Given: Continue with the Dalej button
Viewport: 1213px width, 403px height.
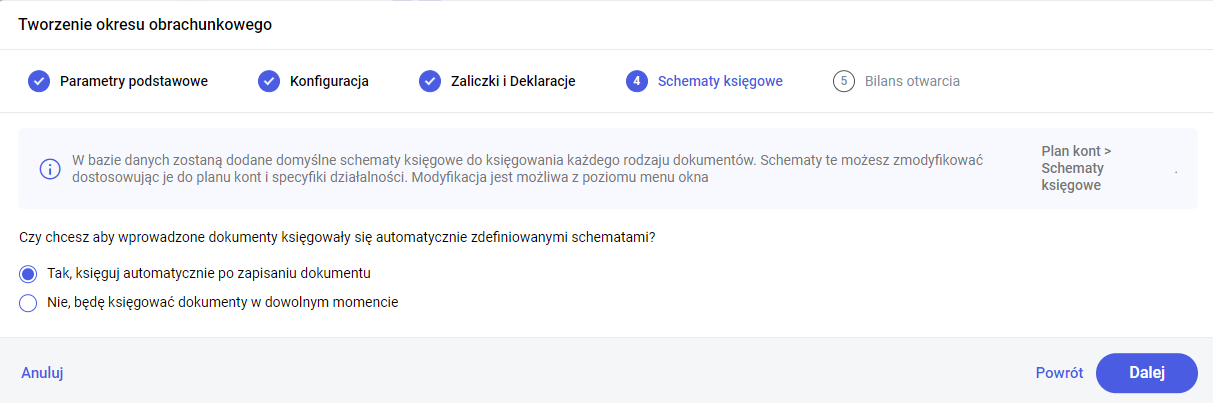Looking at the screenshot, I should (1146, 373).
